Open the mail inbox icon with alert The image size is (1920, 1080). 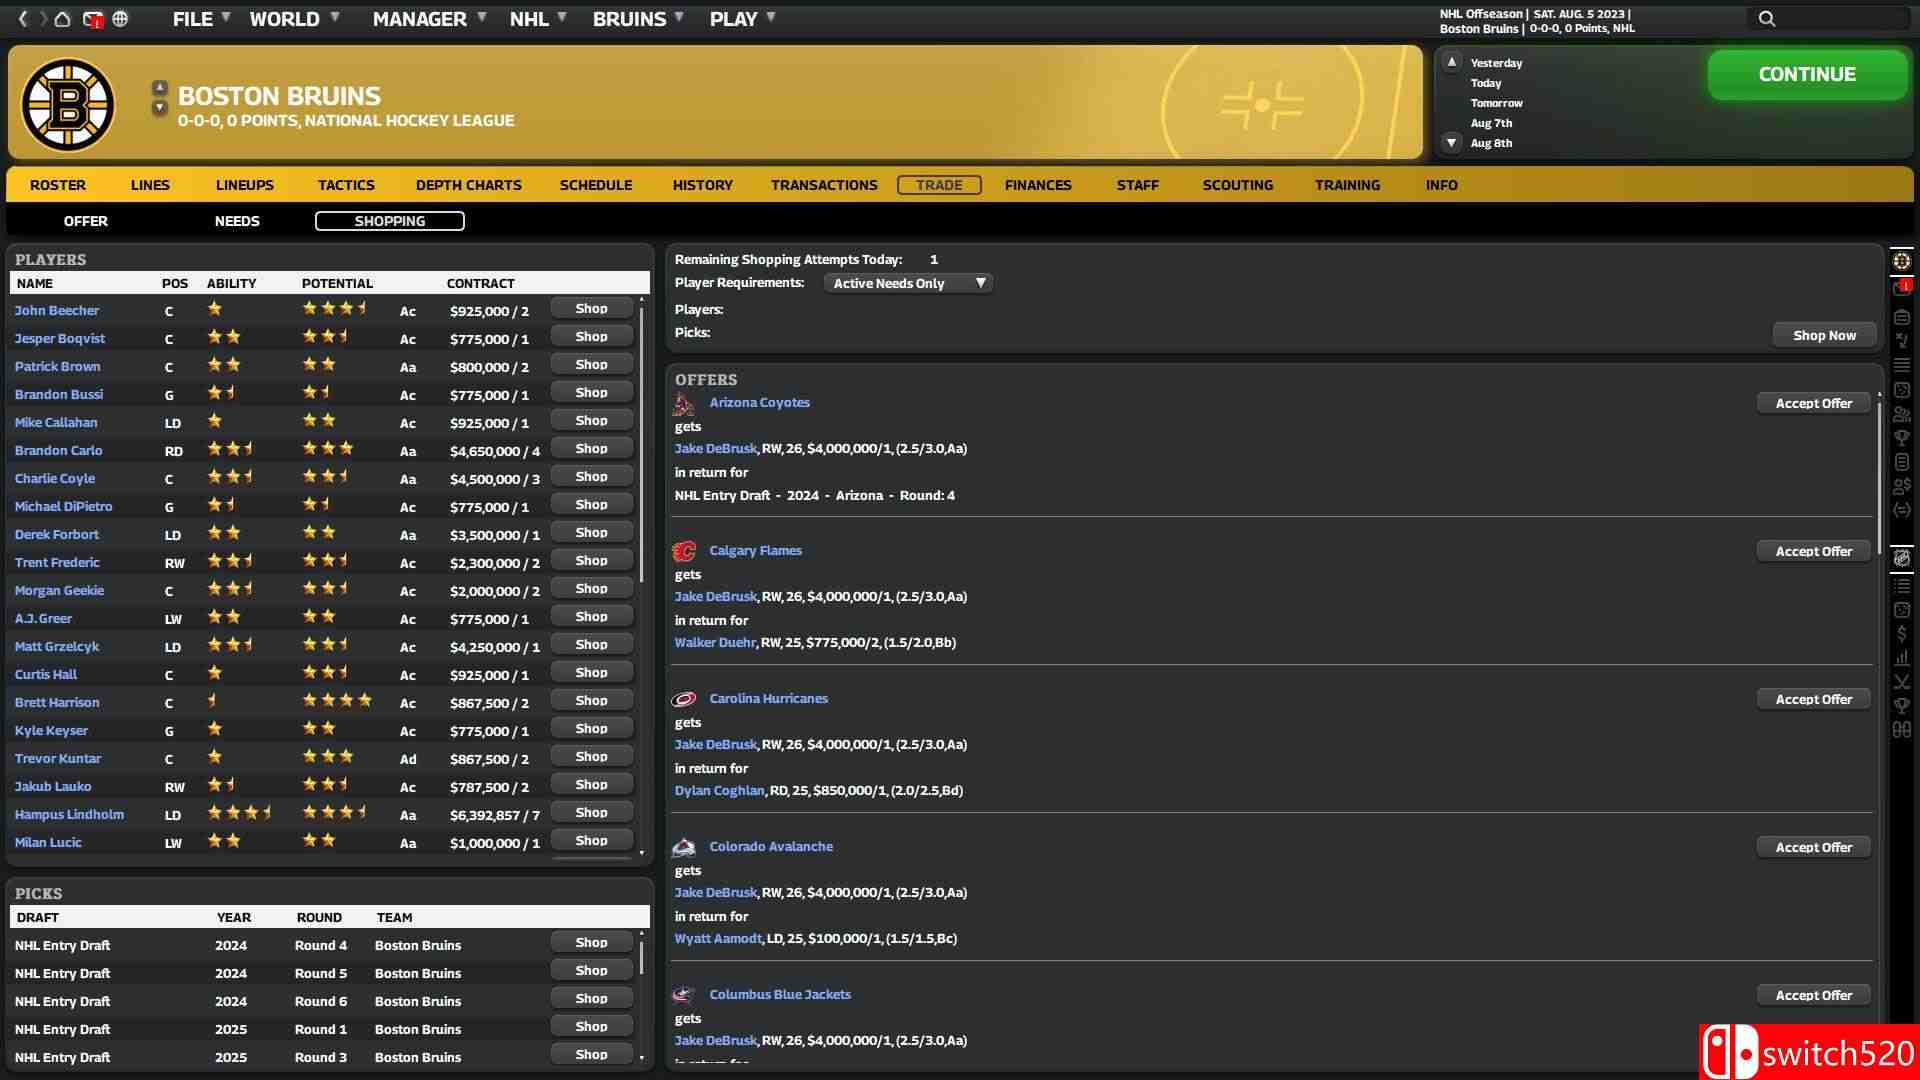coord(92,19)
